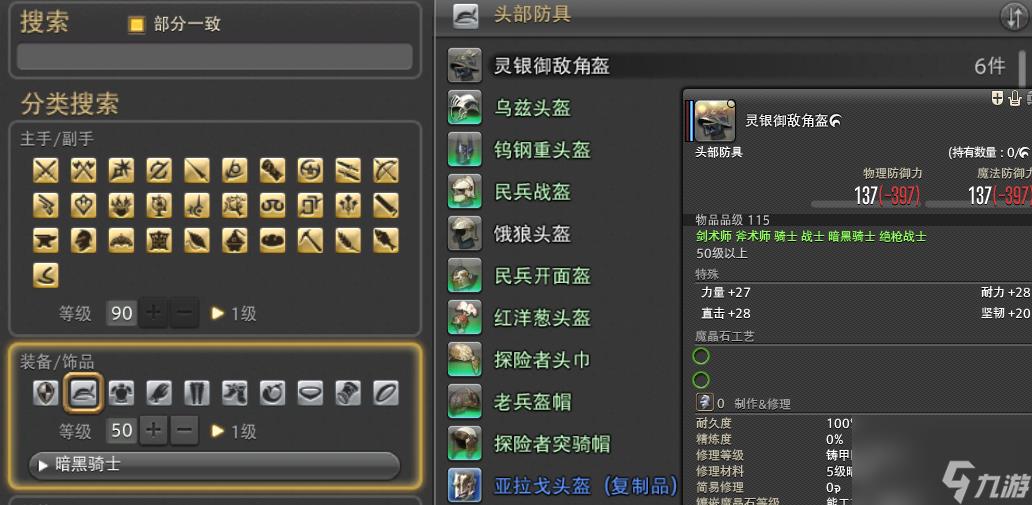This screenshot has height=505, width=1032.
Task: Select the lance weapon category icon
Action: [x=197, y=171]
